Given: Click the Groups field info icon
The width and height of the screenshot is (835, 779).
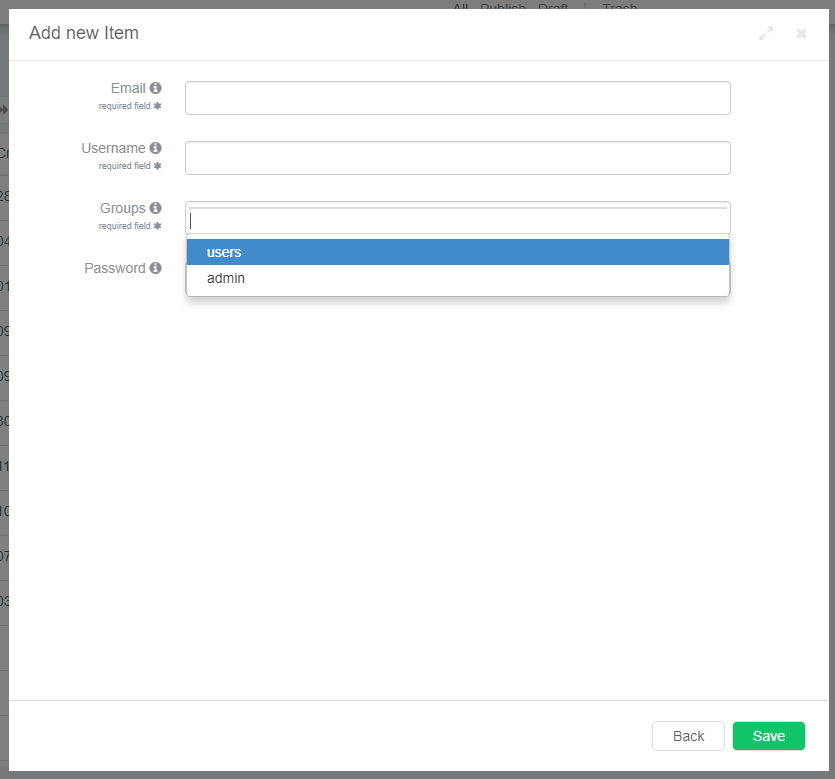Looking at the screenshot, I should pyautogui.click(x=155, y=208).
